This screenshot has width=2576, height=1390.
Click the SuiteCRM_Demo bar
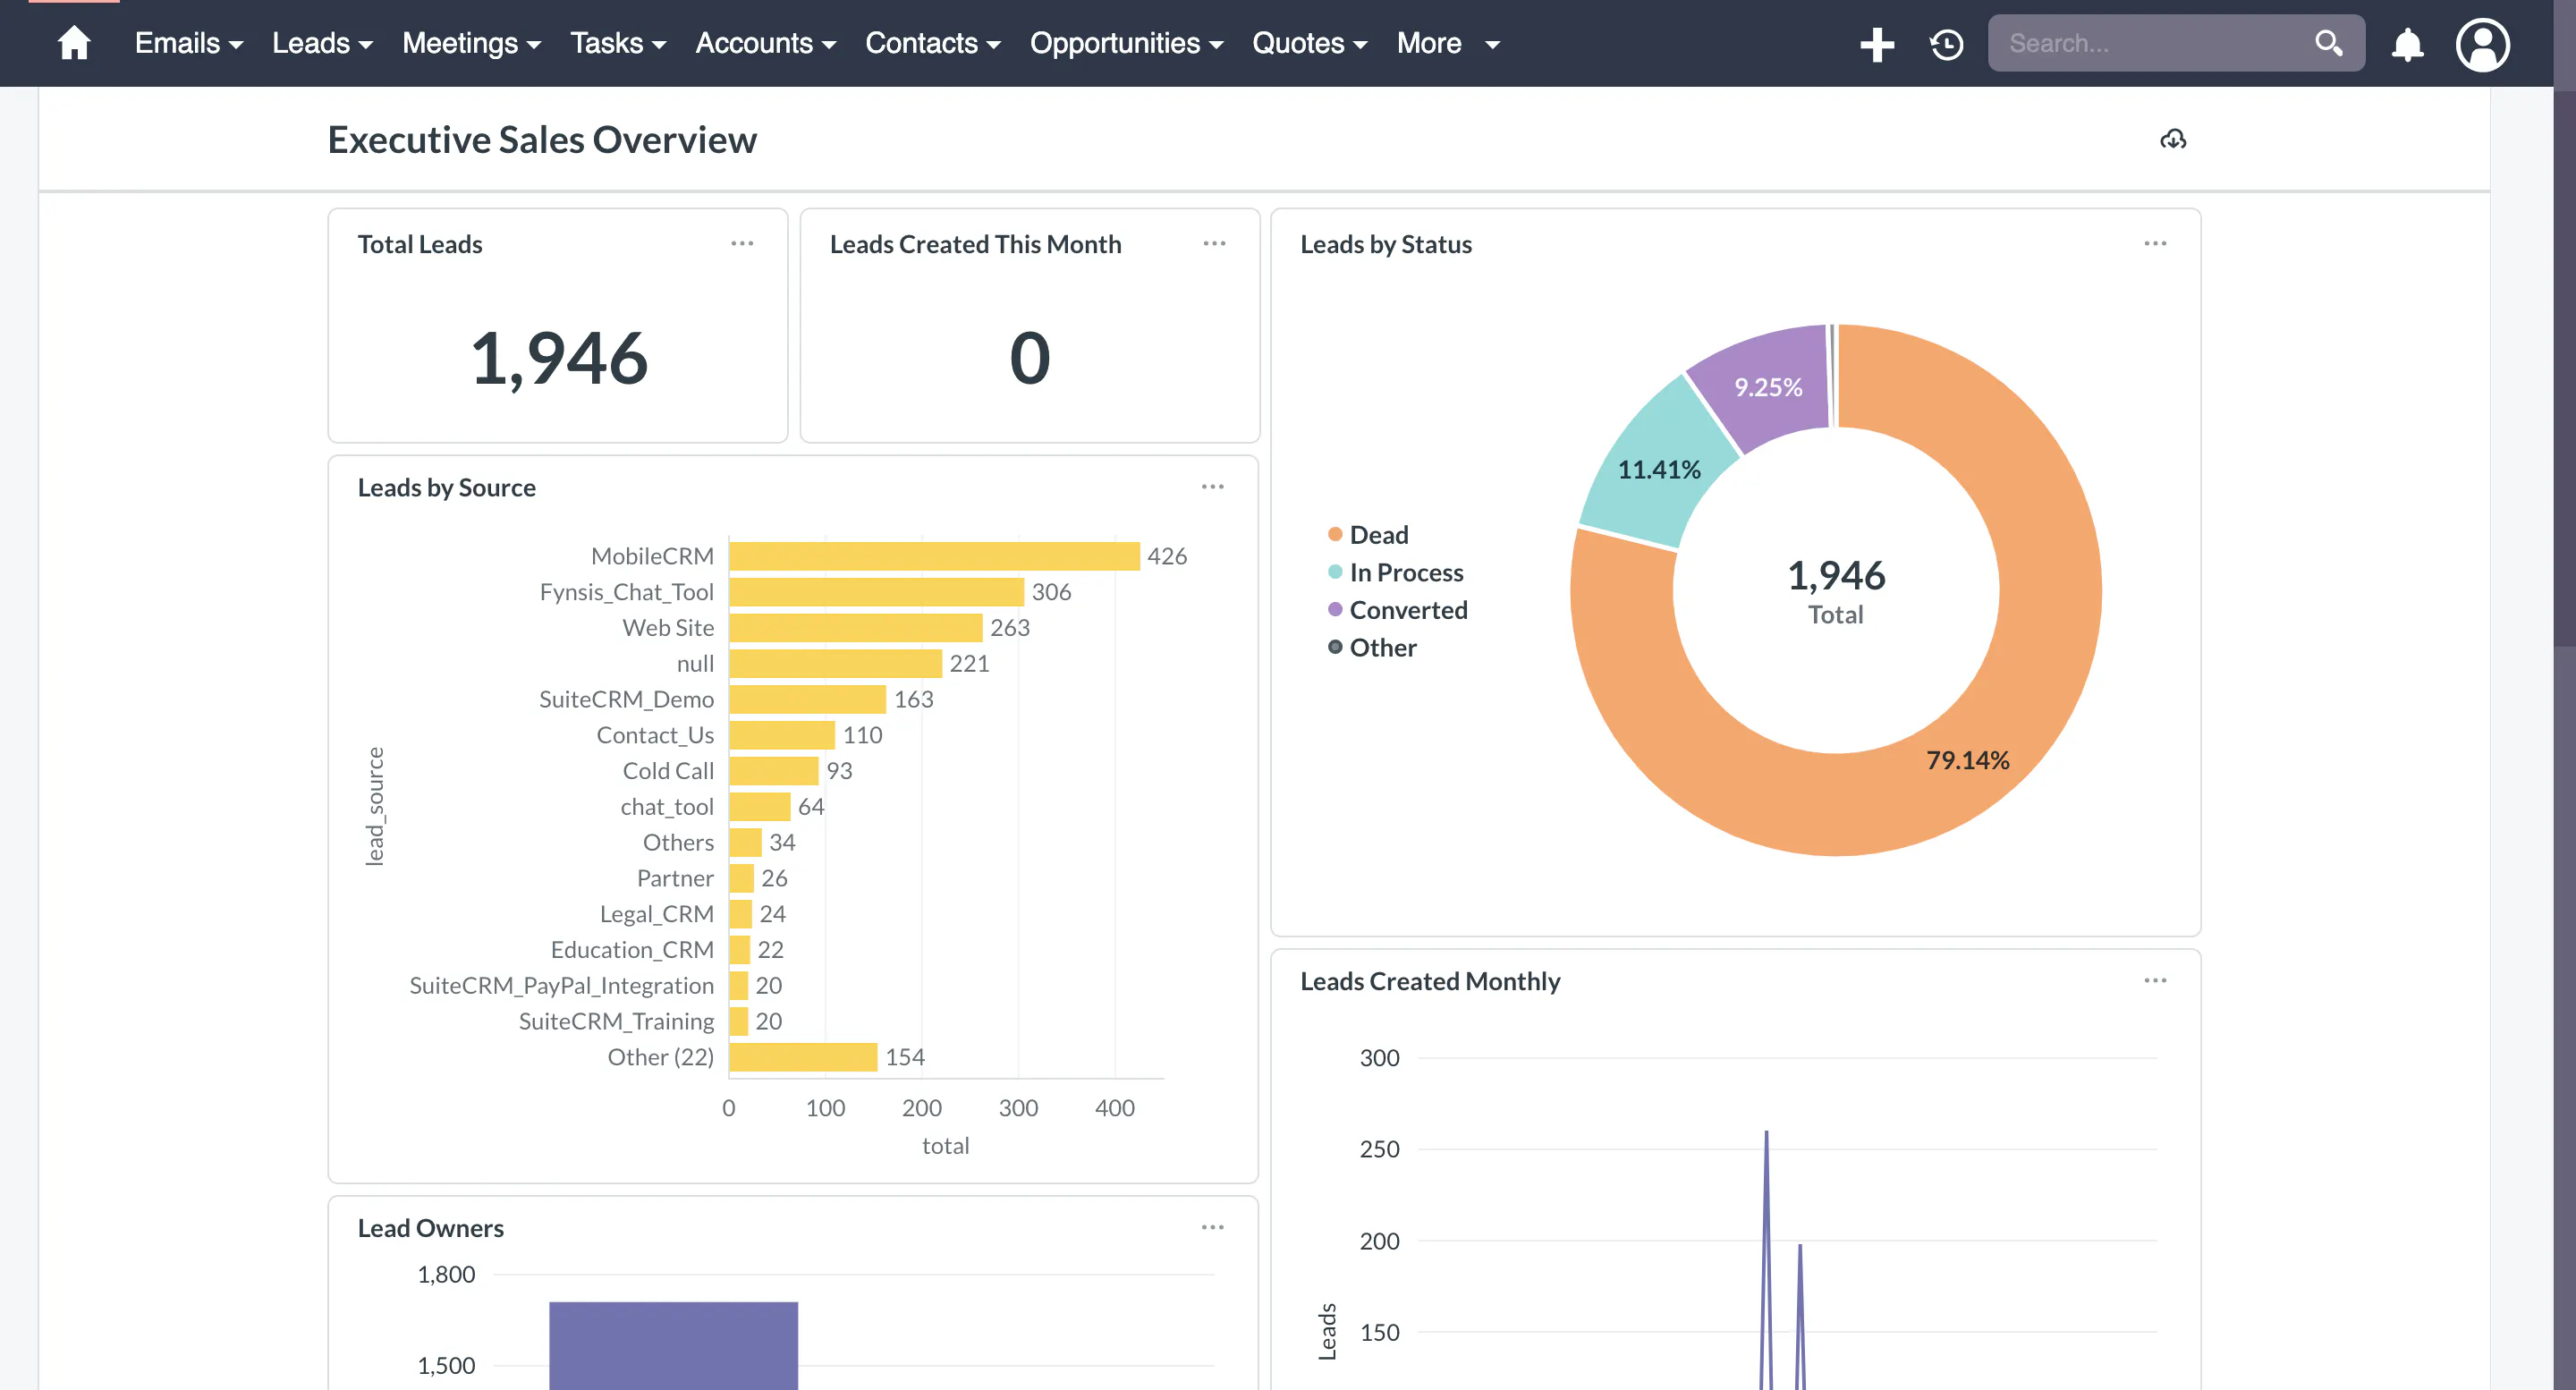(x=808, y=699)
